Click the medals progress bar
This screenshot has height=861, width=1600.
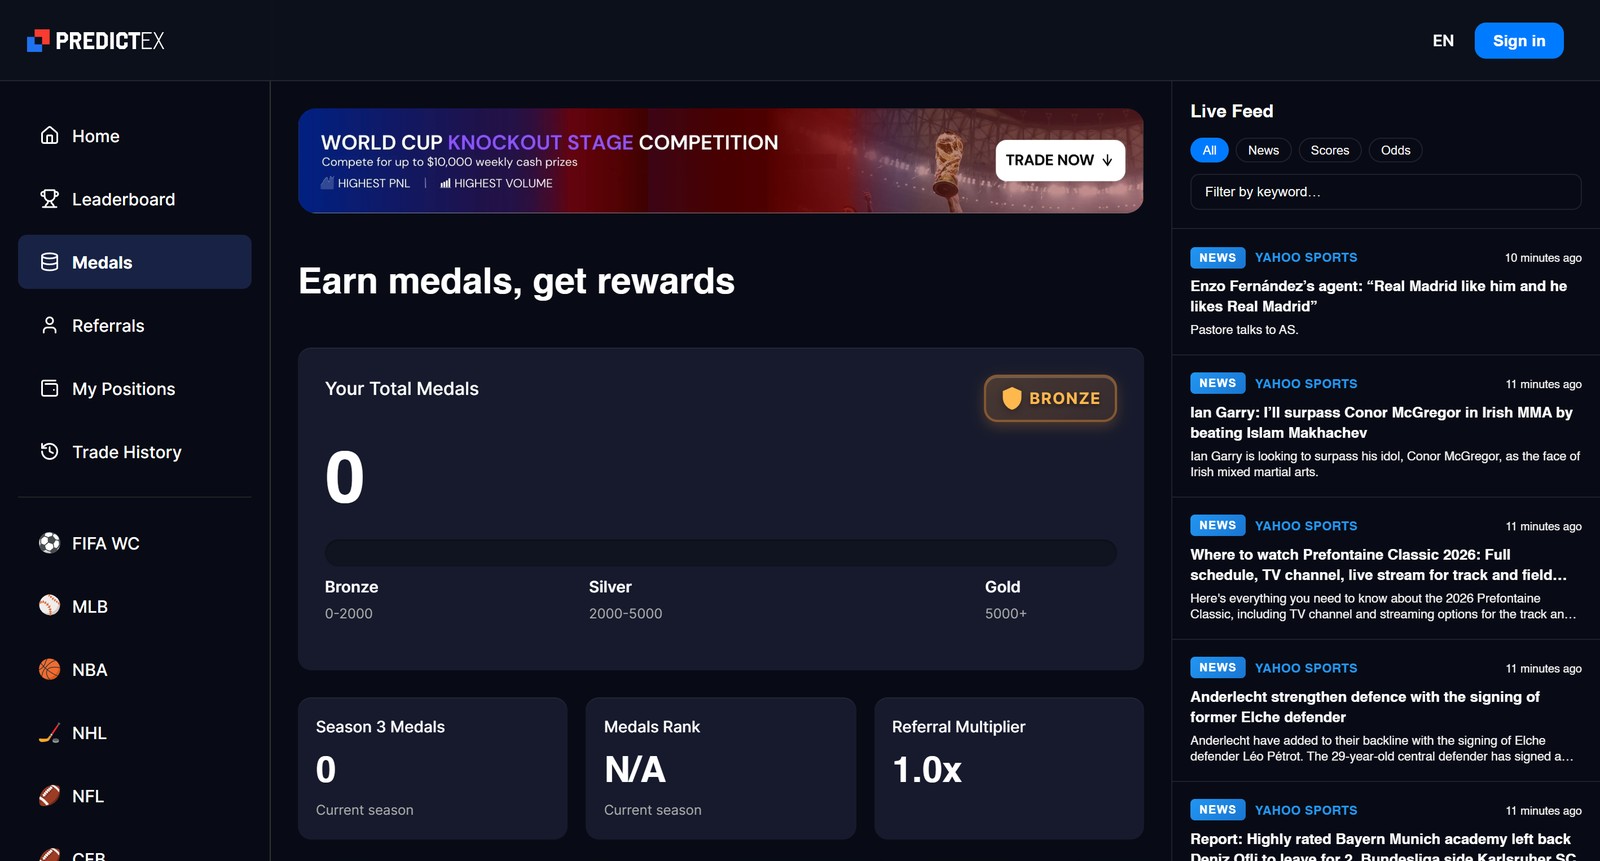720,553
